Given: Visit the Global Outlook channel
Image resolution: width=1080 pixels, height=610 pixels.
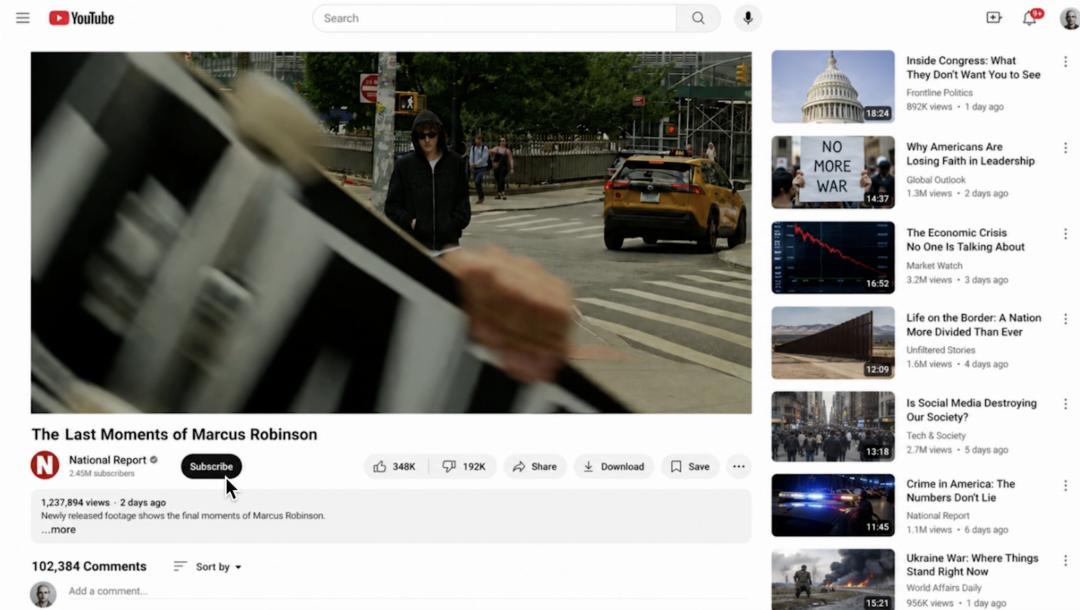Looking at the screenshot, I should pyautogui.click(x=935, y=180).
